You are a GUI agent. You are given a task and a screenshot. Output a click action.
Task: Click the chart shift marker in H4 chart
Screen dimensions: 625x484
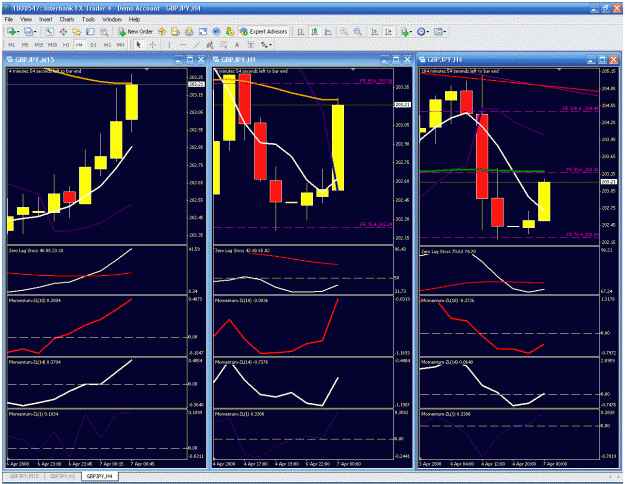pyautogui.click(x=559, y=70)
